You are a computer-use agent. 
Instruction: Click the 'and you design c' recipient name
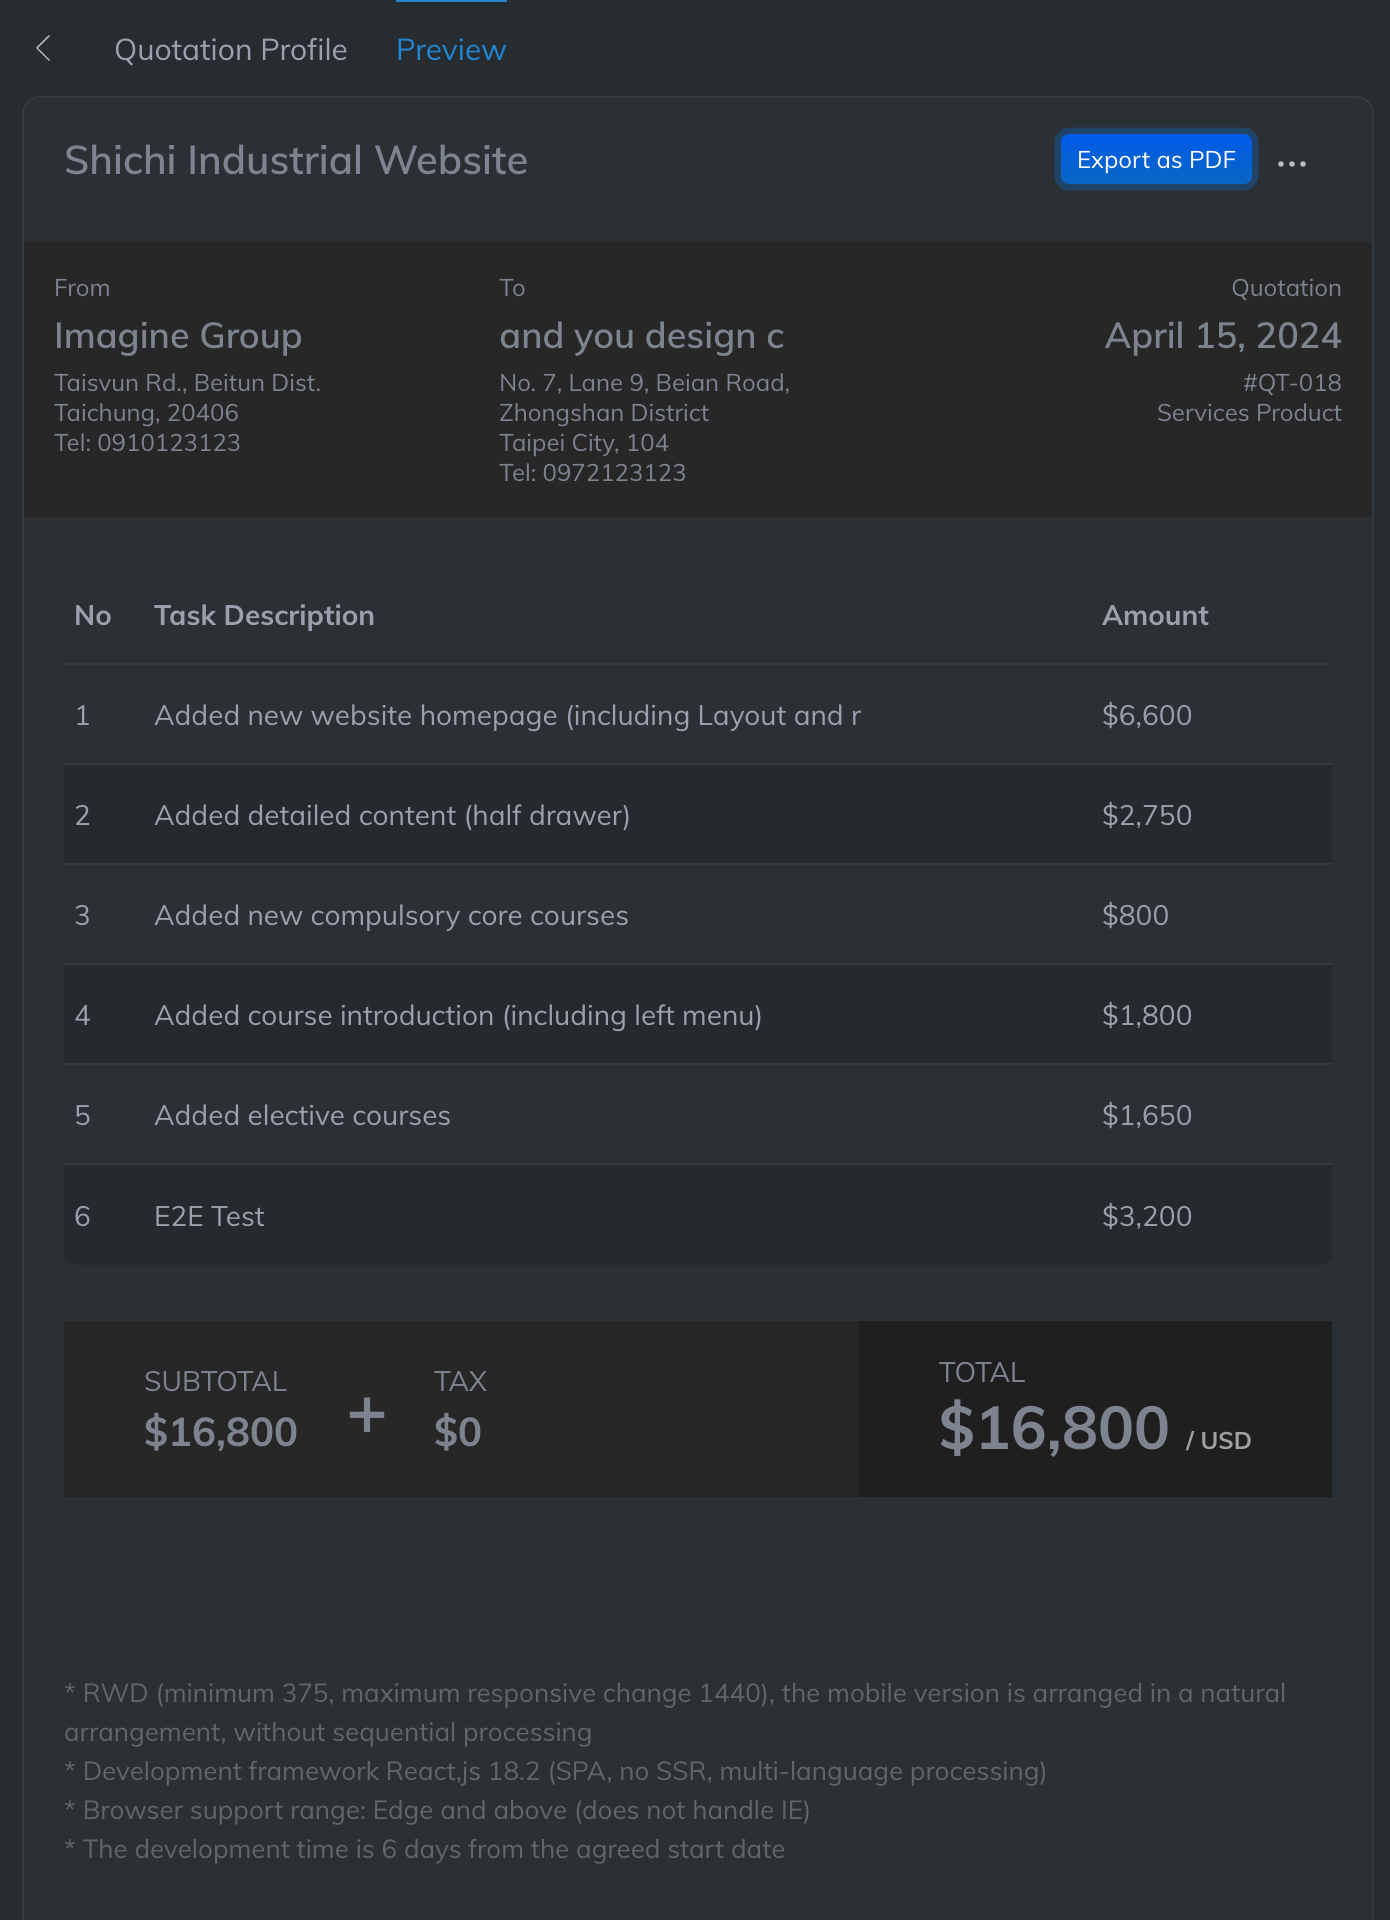[641, 337]
